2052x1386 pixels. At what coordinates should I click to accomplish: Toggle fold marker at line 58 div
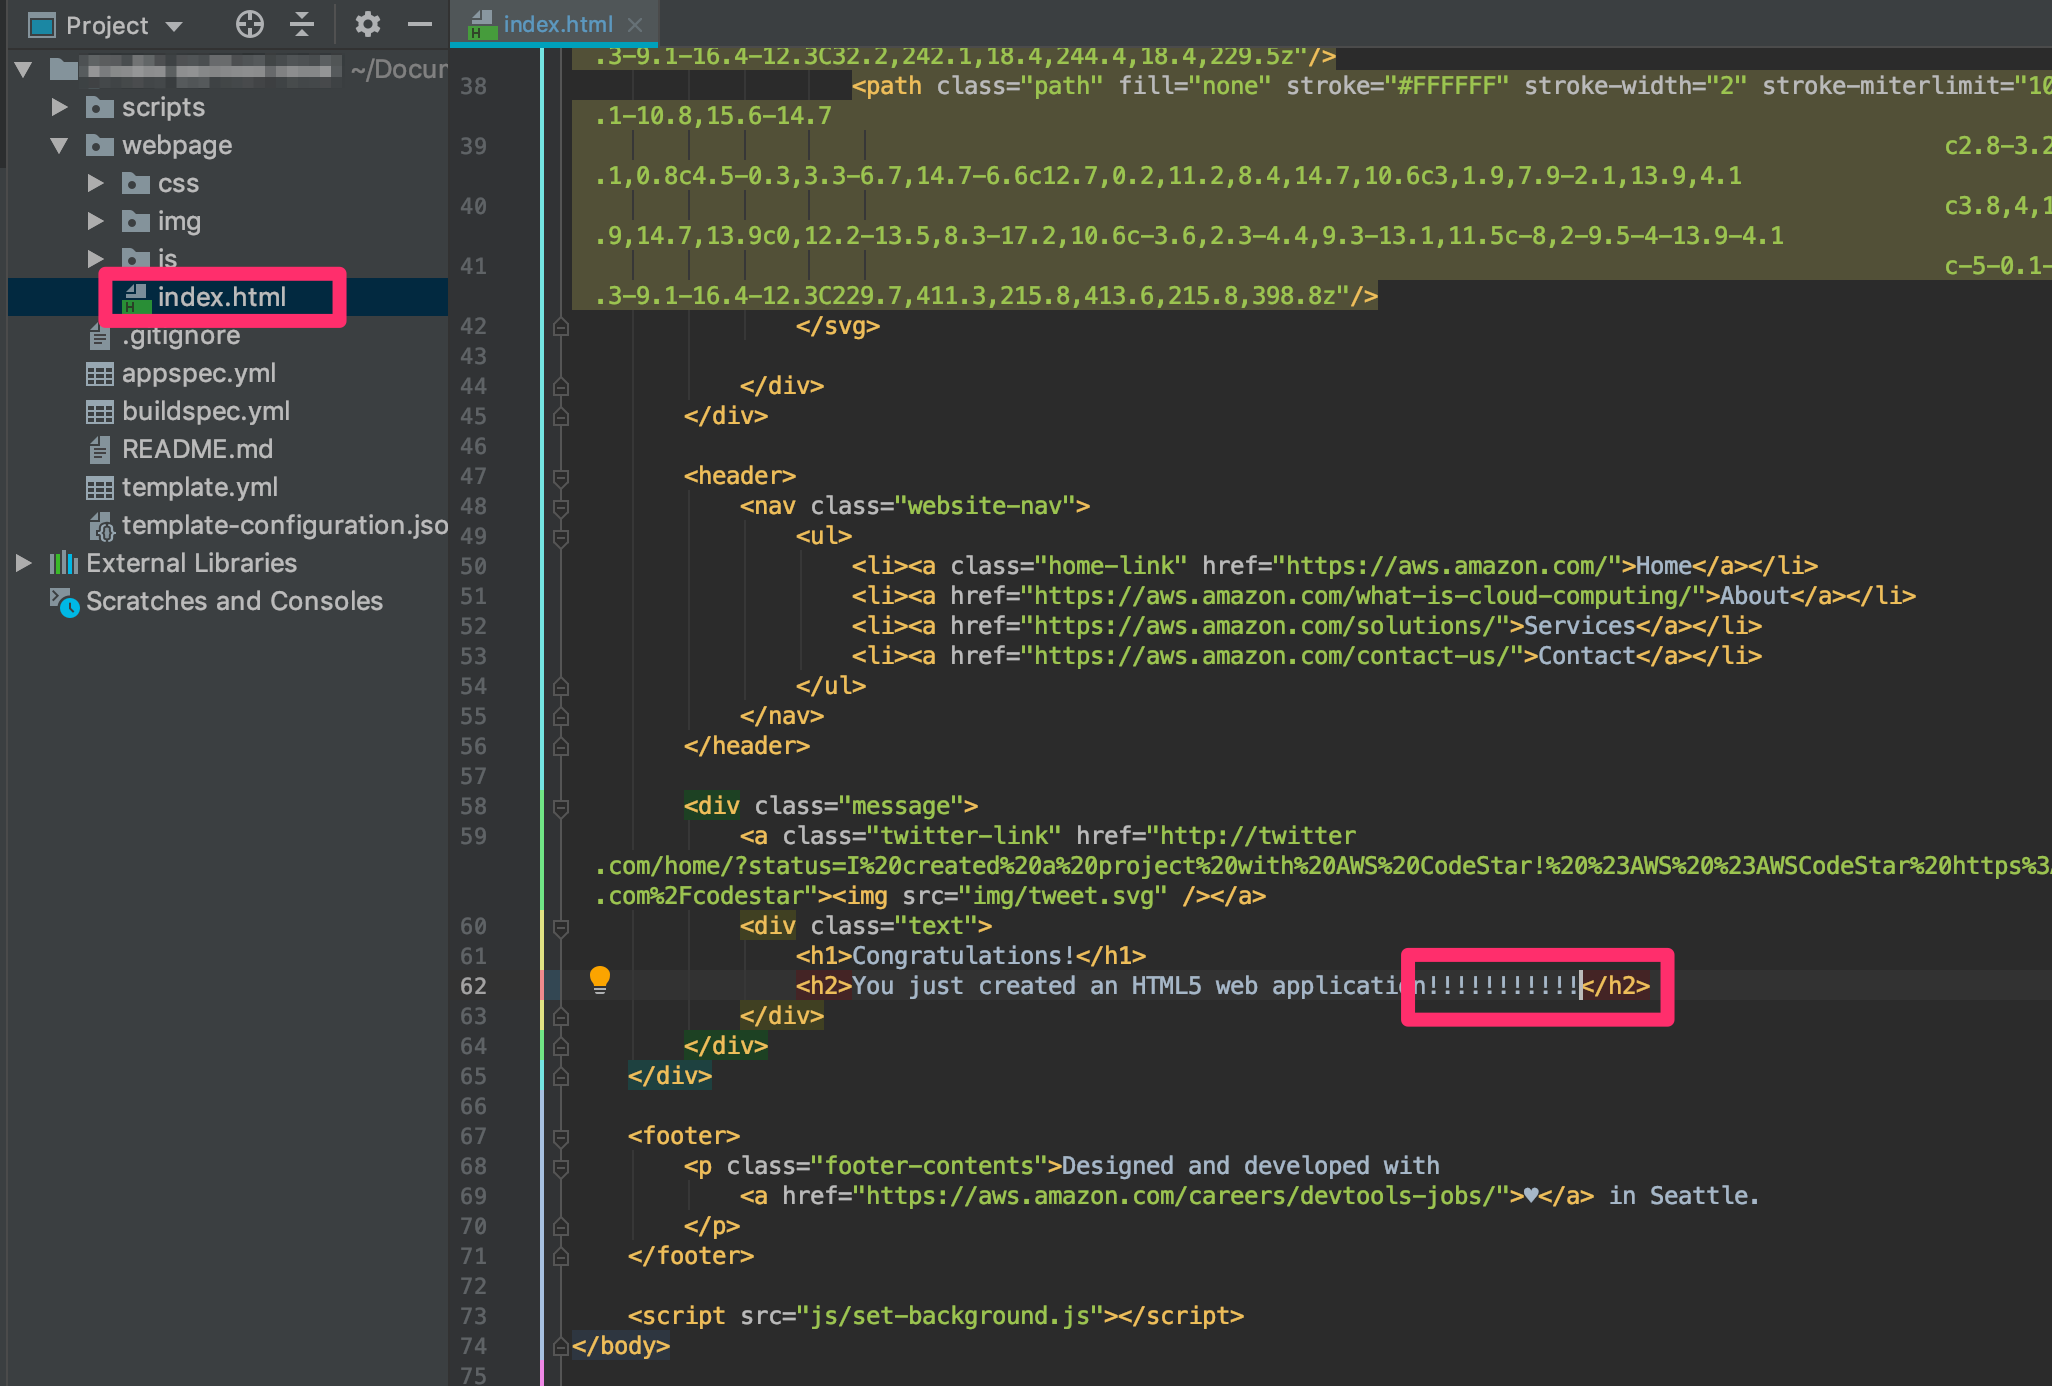point(561,807)
